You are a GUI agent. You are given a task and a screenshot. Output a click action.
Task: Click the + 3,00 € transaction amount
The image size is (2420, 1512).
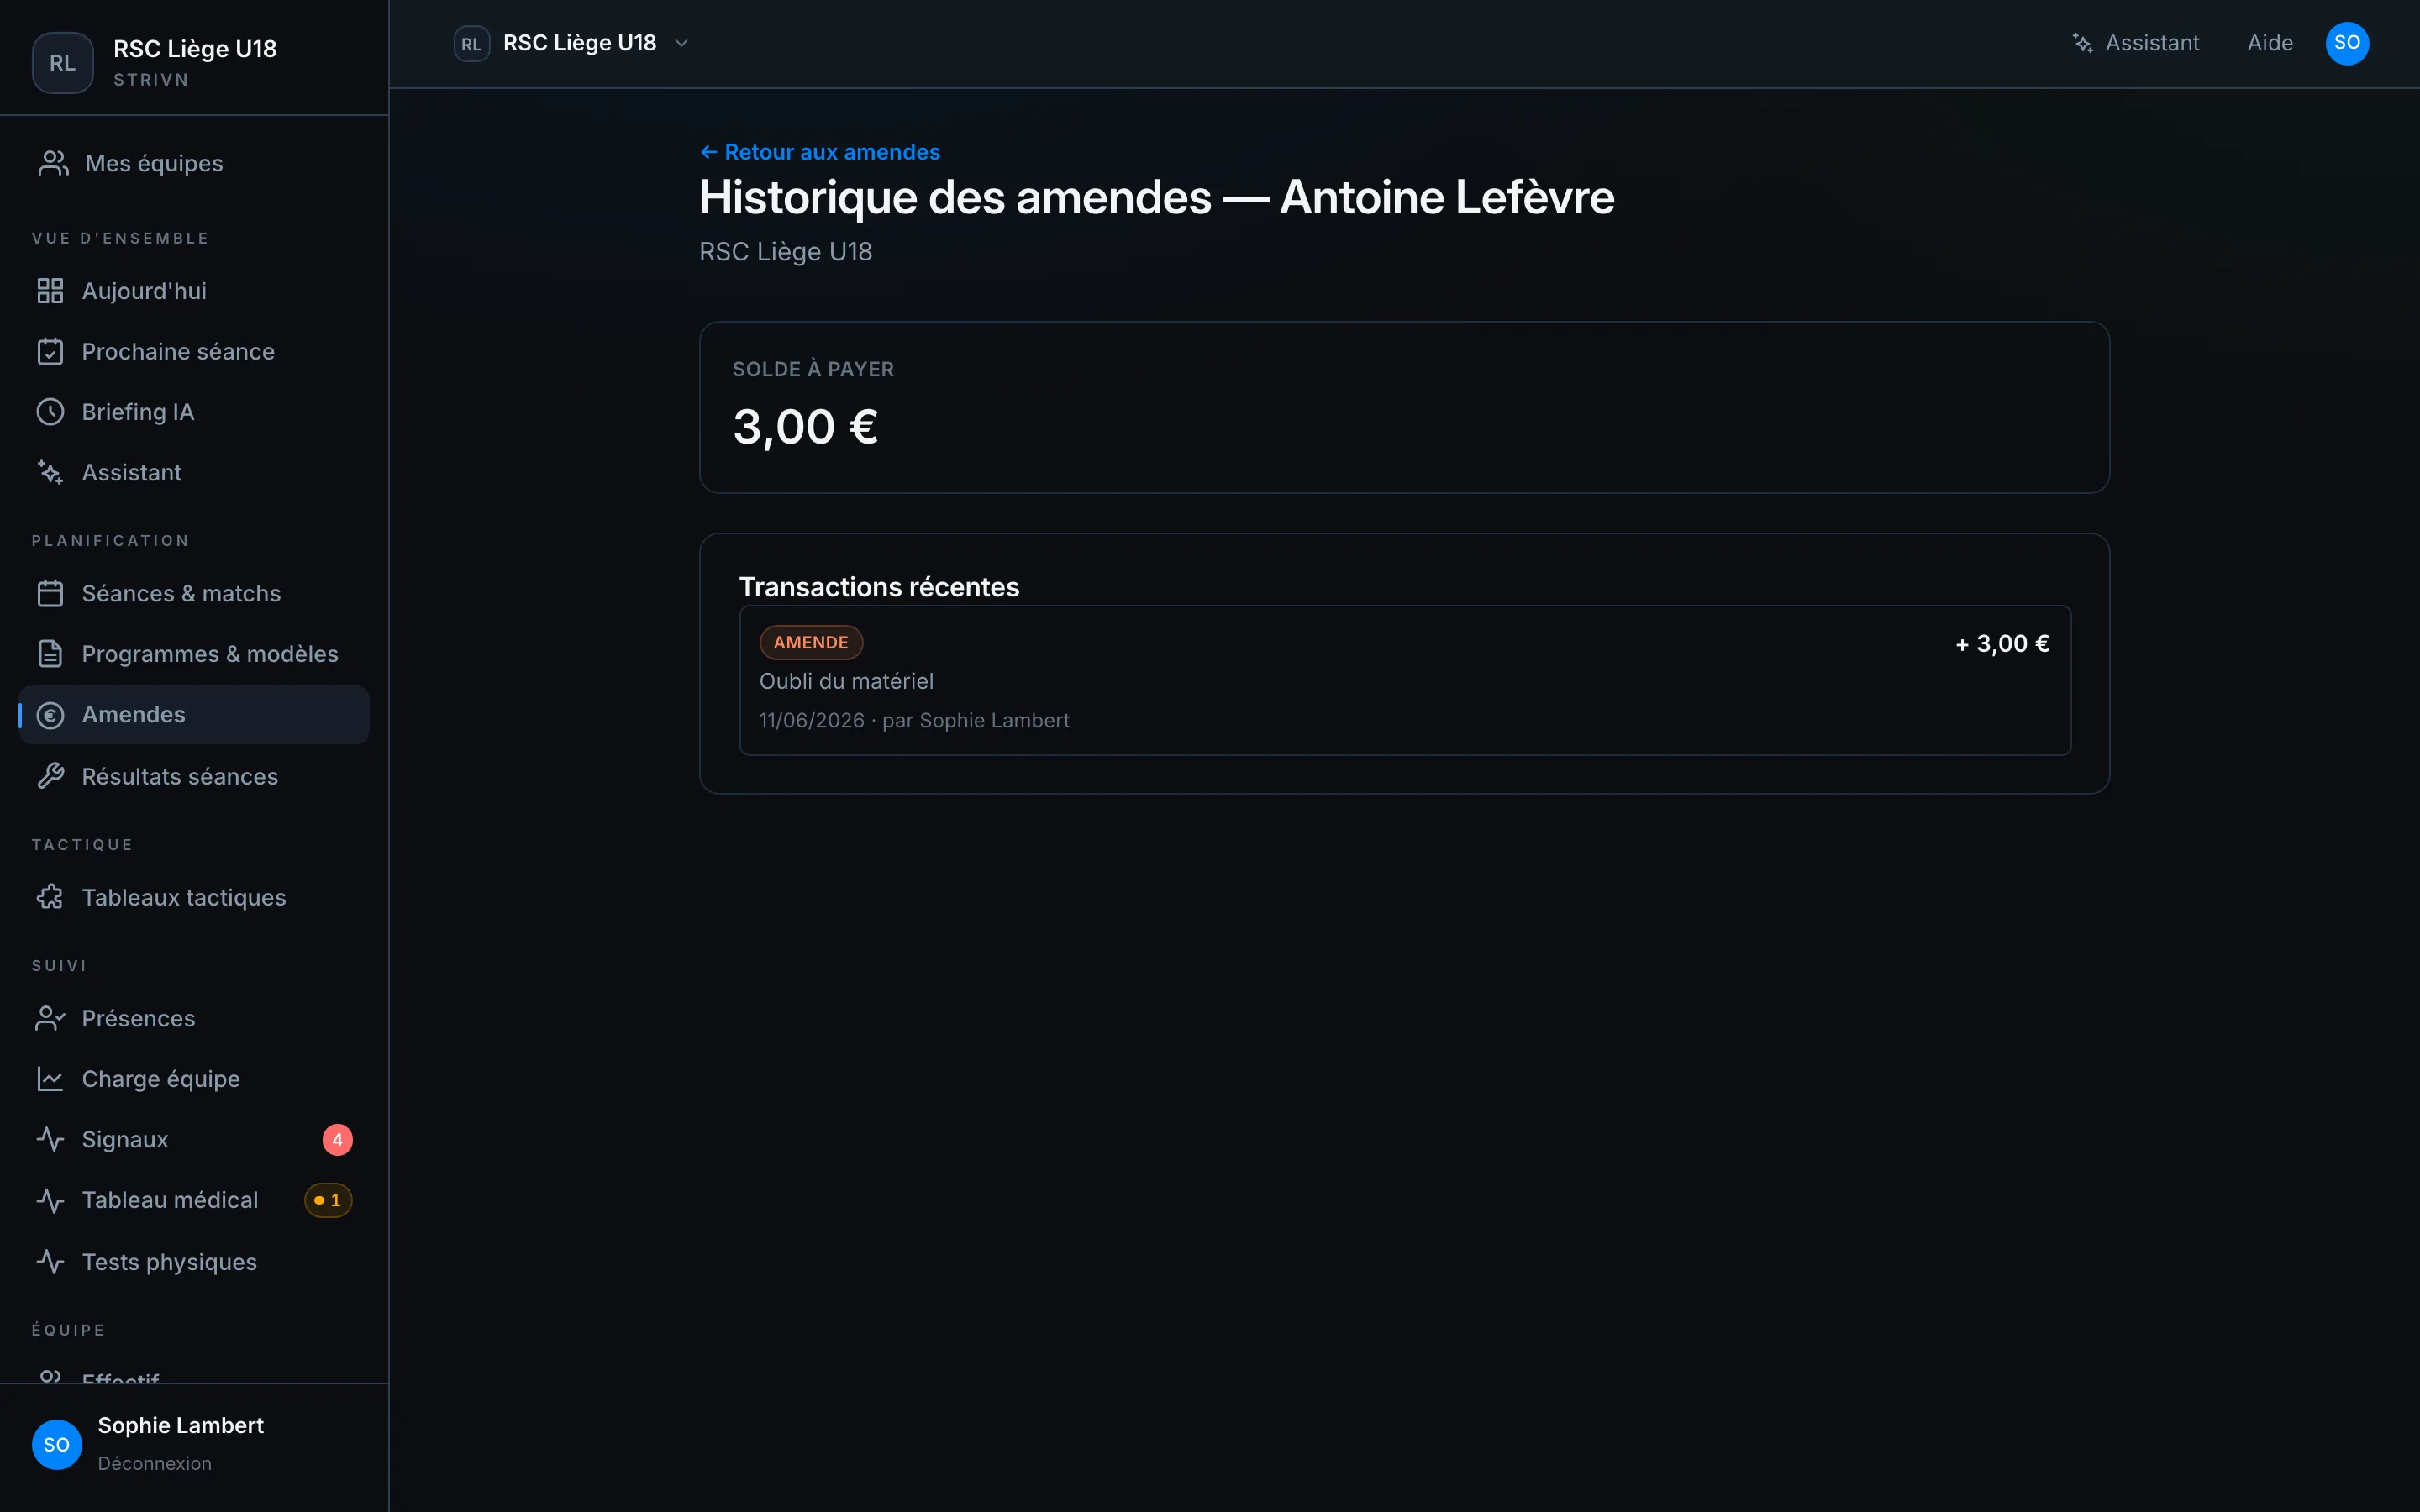[2002, 643]
